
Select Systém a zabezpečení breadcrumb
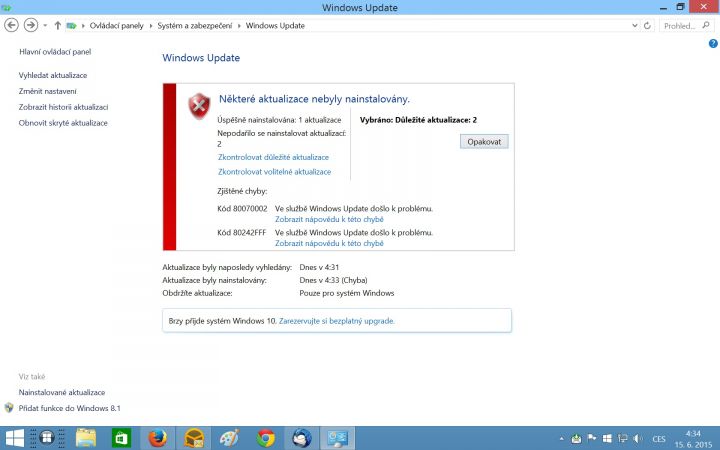click(195, 26)
